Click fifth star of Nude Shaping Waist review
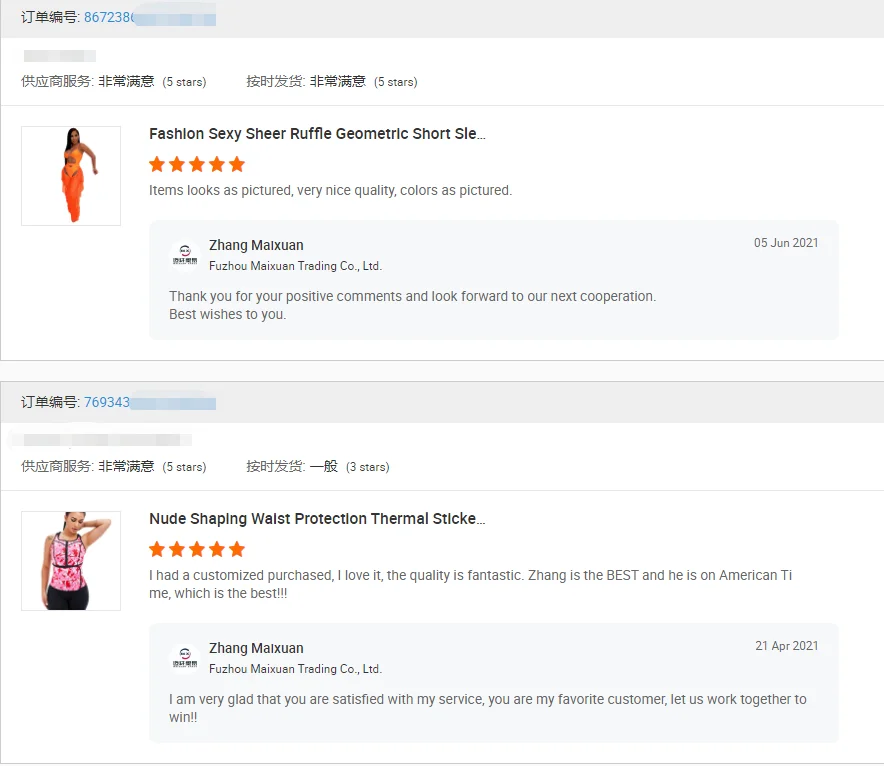The image size is (884, 766). pos(236,549)
